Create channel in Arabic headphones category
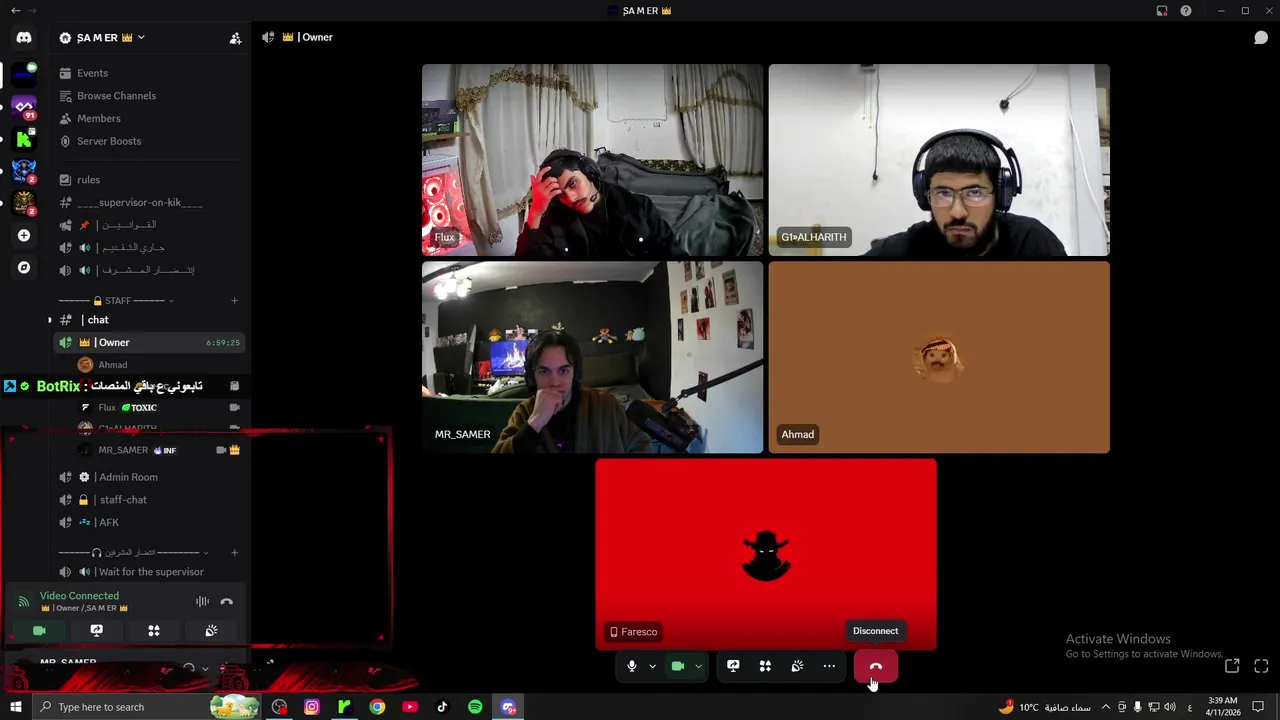The width and height of the screenshot is (1280, 720). pos(235,552)
